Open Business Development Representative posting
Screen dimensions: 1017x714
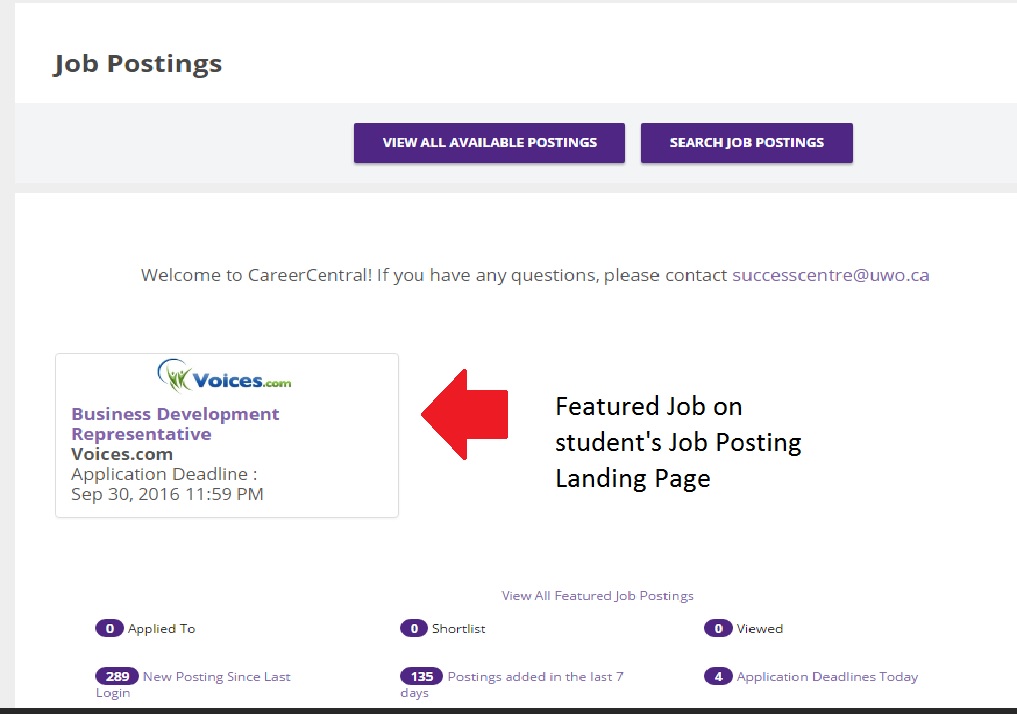175,424
